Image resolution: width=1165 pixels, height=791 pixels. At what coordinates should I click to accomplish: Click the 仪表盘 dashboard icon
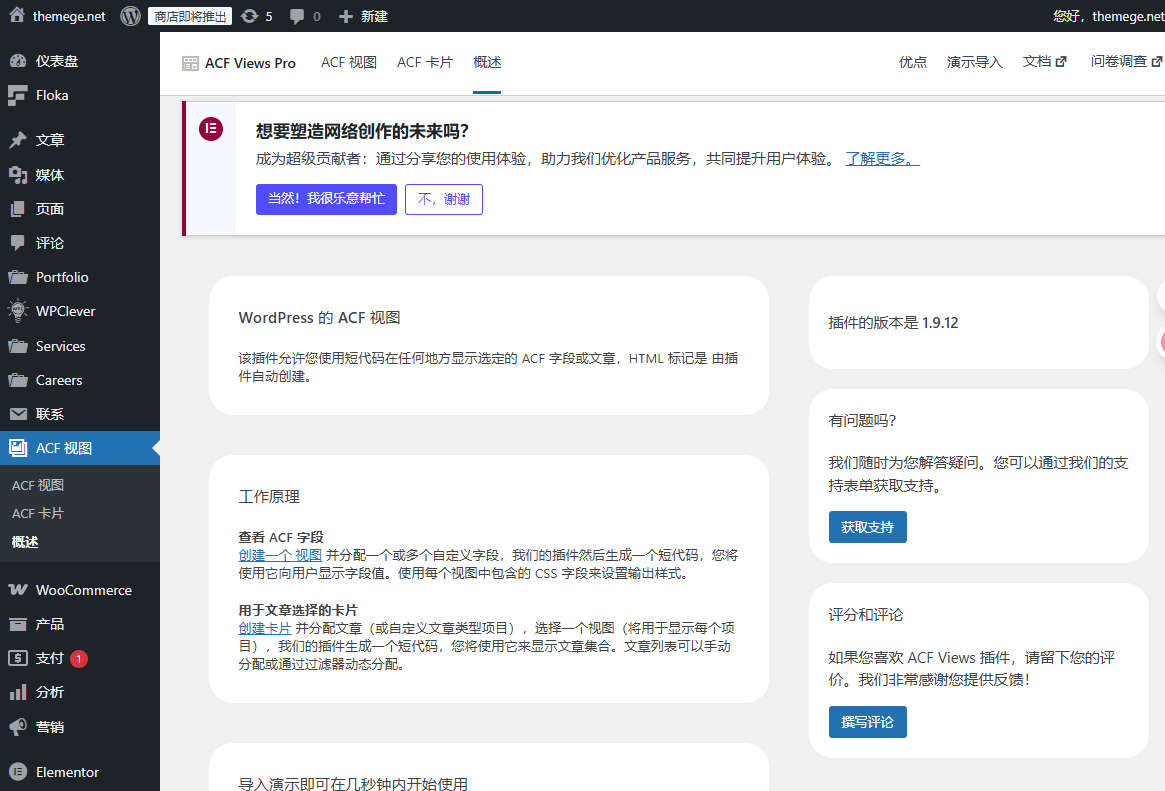point(18,61)
